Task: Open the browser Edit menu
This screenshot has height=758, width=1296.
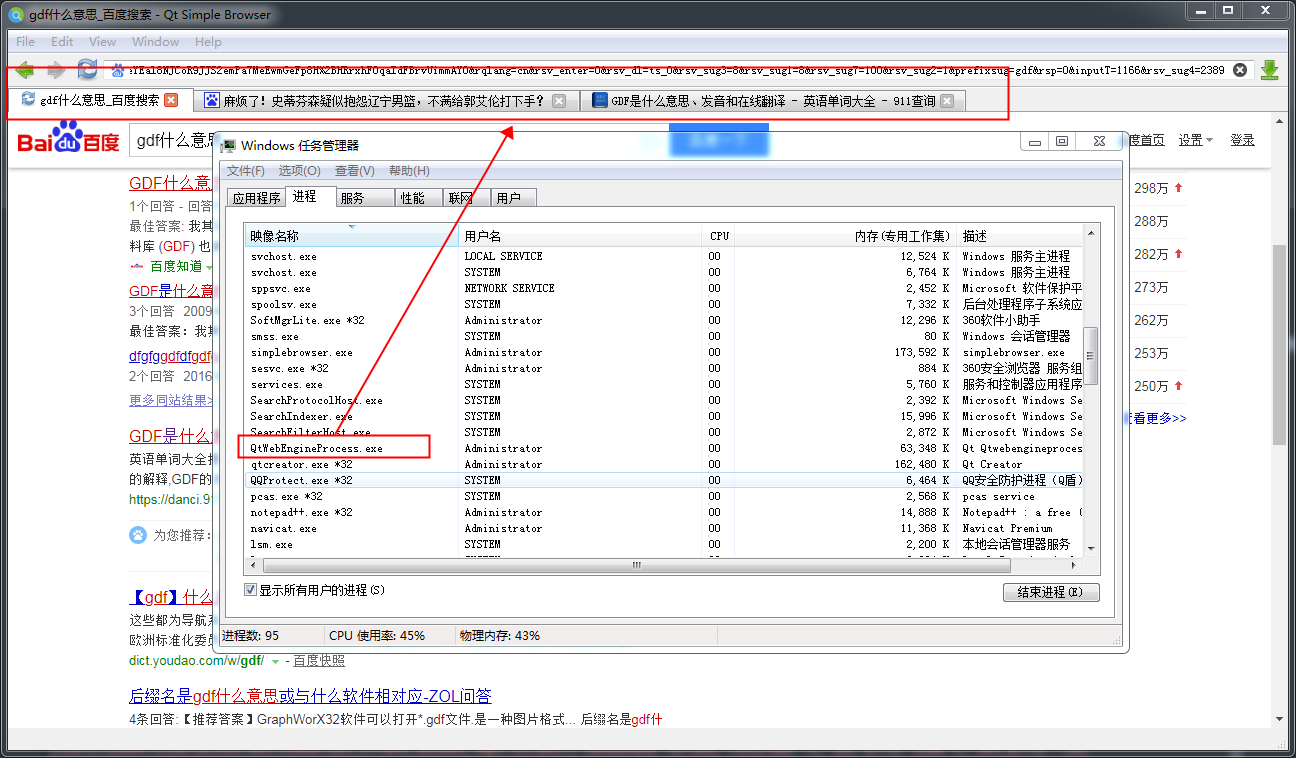Action: [62, 42]
